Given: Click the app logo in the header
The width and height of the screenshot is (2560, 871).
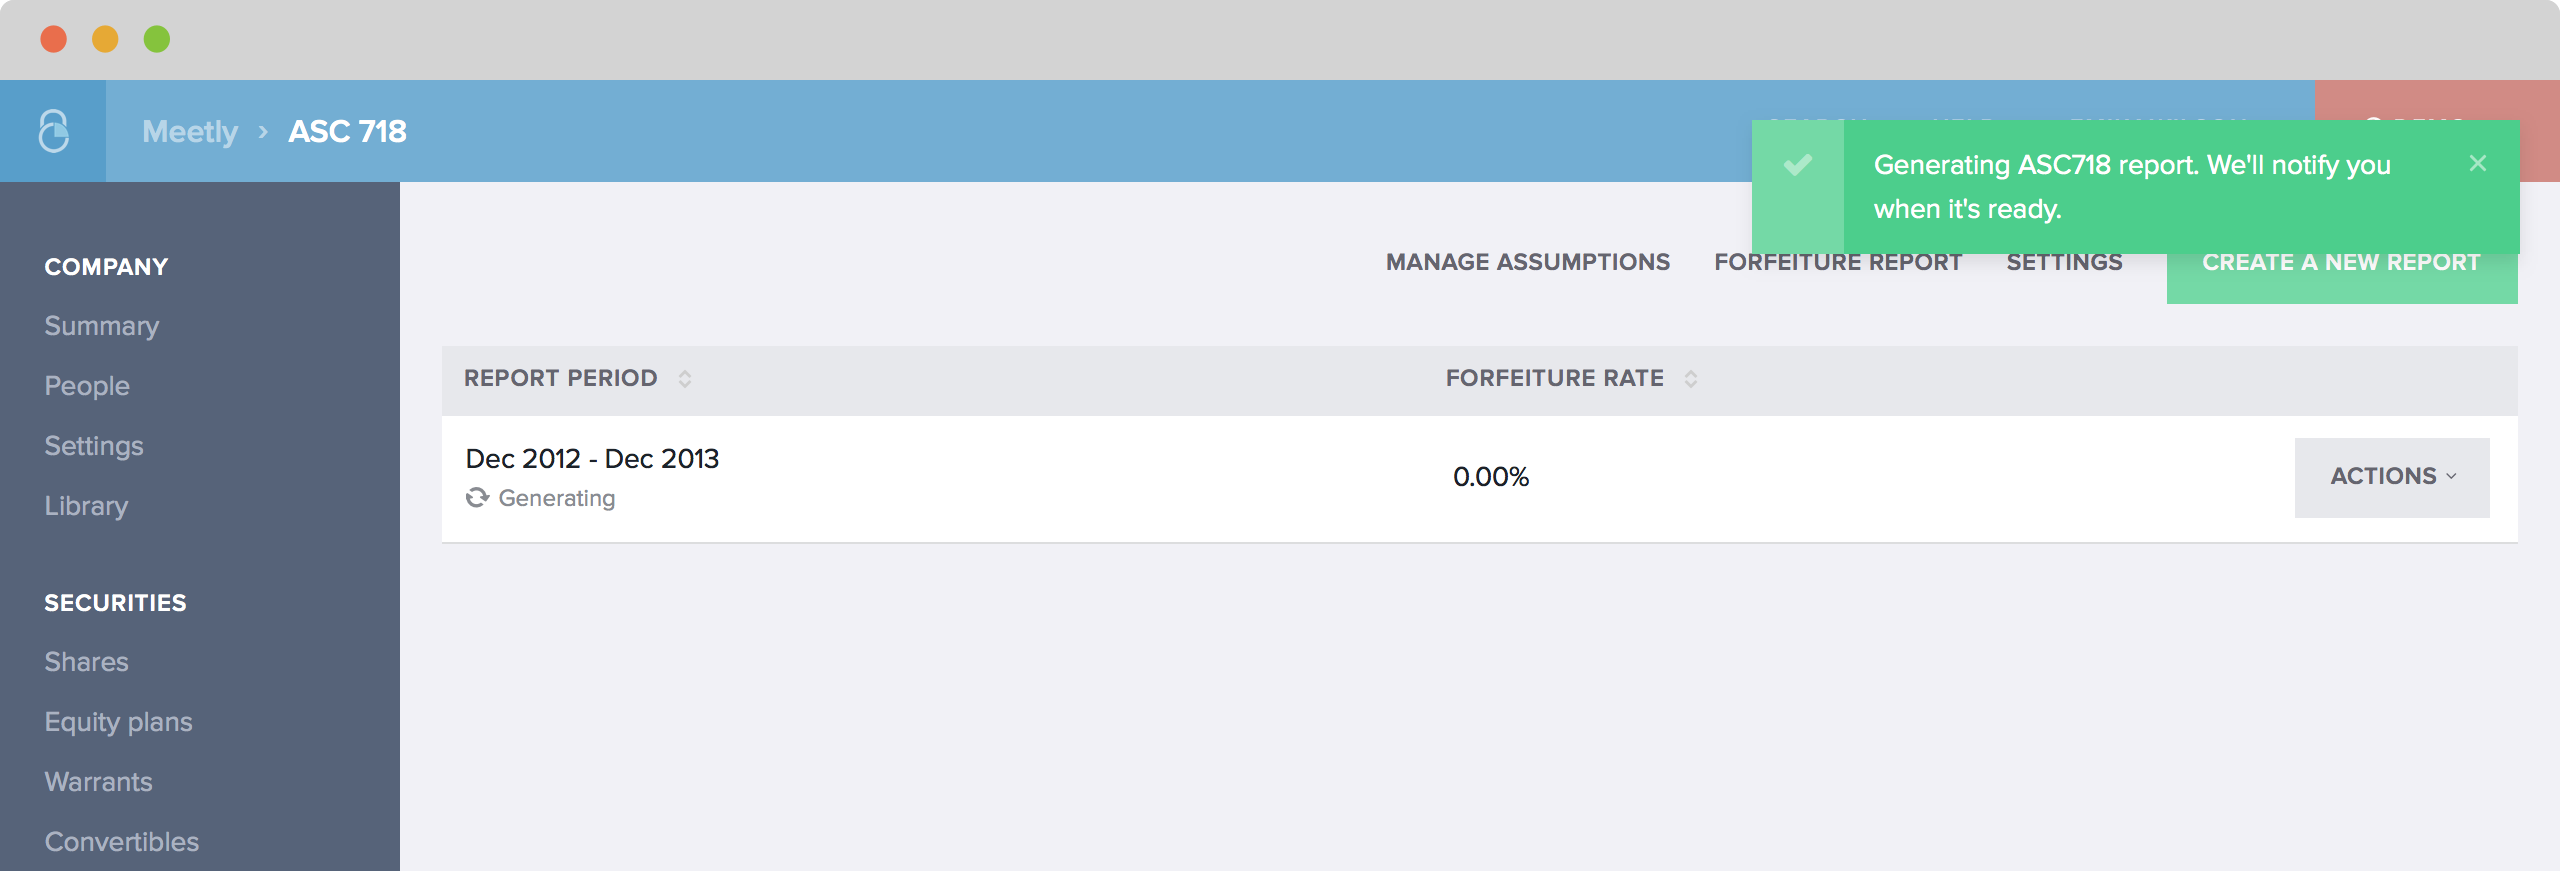Looking at the screenshot, I should point(53,131).
